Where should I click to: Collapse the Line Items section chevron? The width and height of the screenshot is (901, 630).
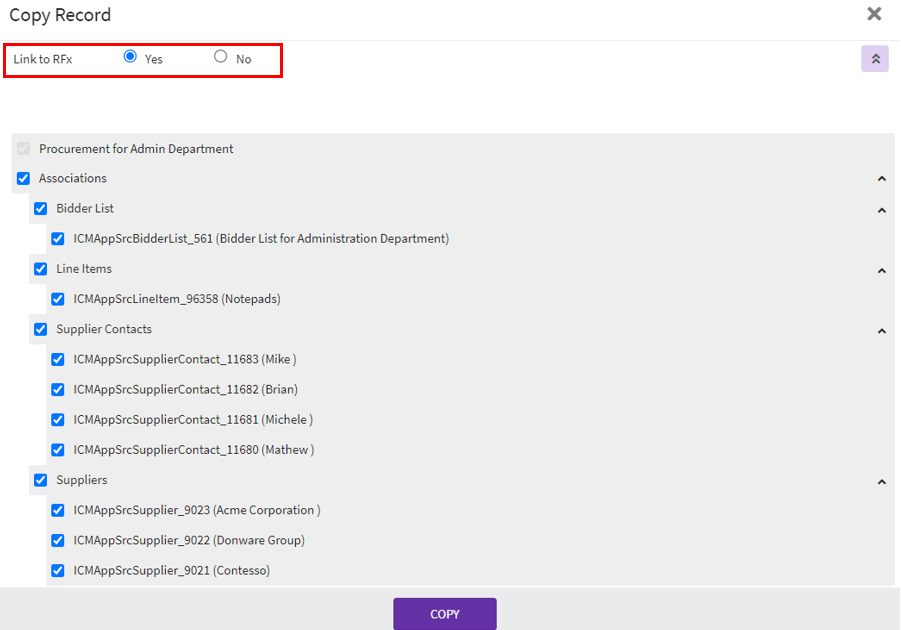pyautogui.click(x=881, y=270)
